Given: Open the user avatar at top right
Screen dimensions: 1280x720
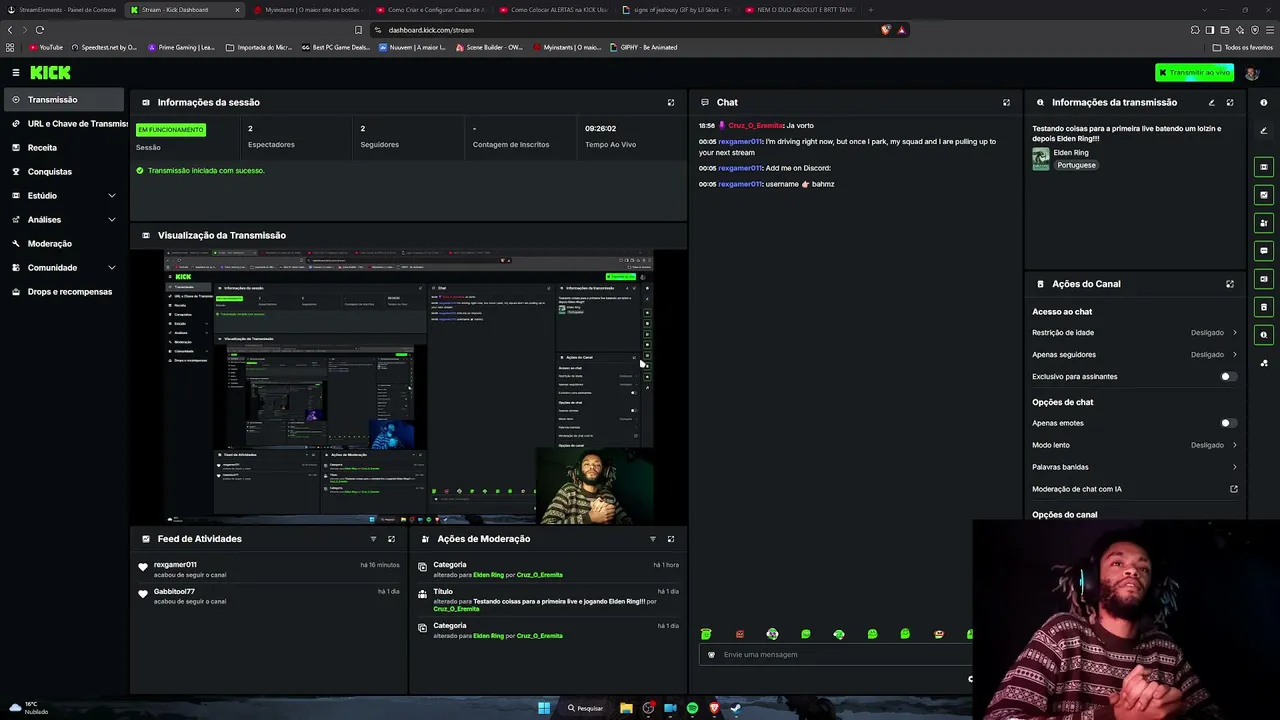Looking at the screenshot, I should (x=1252, y=73).
